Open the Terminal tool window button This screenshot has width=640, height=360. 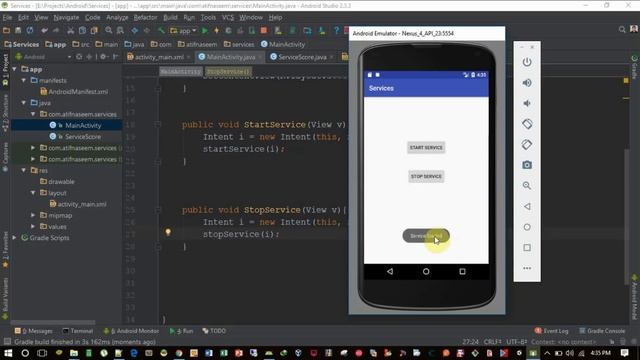[x=78, y=331]
